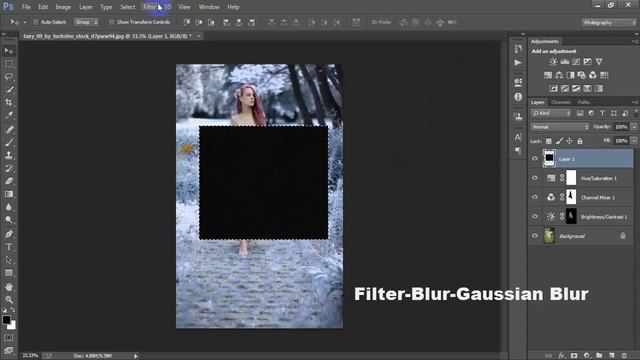Add a Brightness/Contrast adjustment from Adjustments panel
Viewport: 640px width, 360px height.
tap(553, 62)
